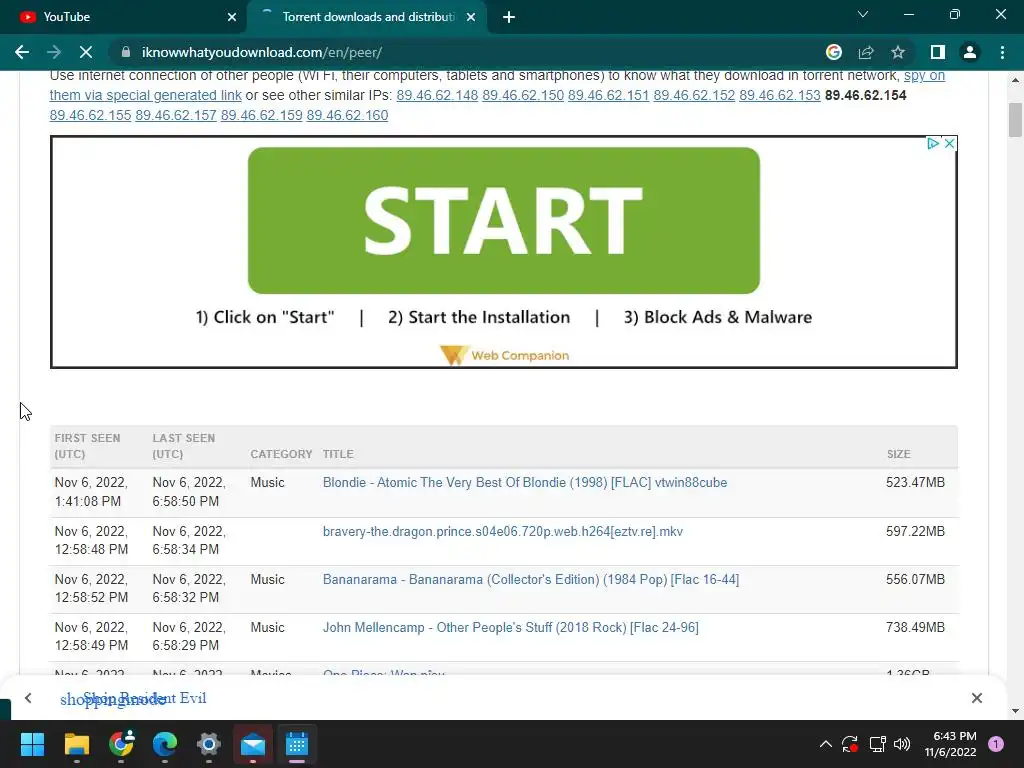Open the Calendar app from the taskbar
1024x768 pixels.
(x=296, y=744)
